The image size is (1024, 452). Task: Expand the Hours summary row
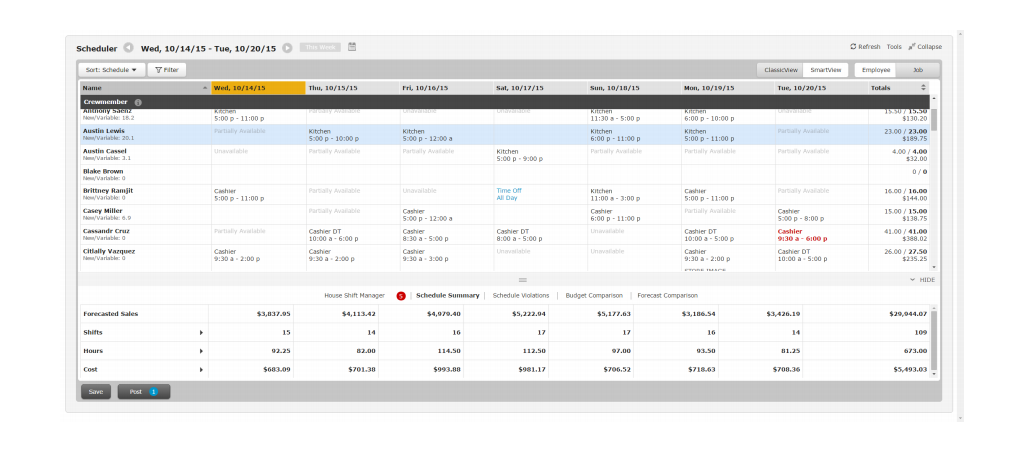pyautogui.click(x=201, y=351)
